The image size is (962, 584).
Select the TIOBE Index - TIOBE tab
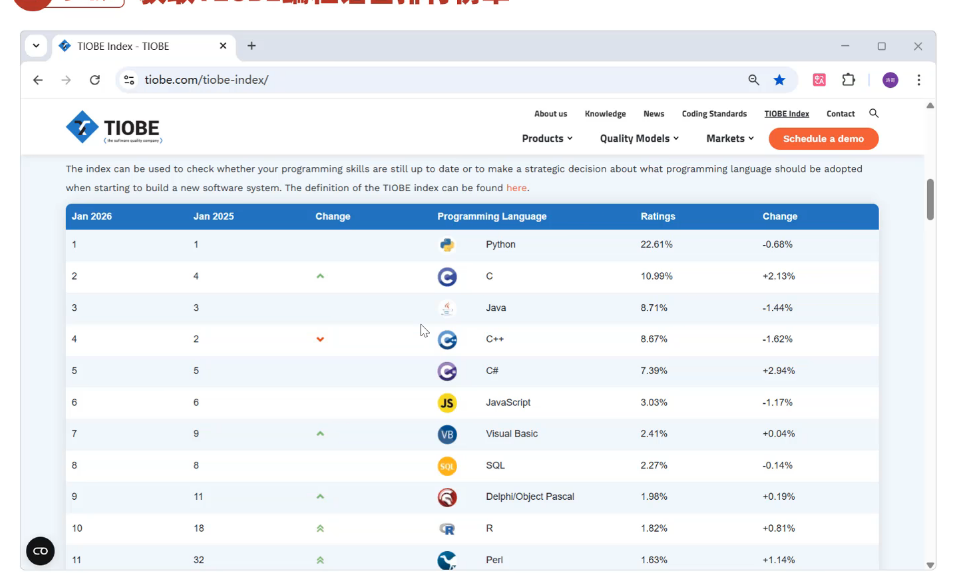point(144,47)
